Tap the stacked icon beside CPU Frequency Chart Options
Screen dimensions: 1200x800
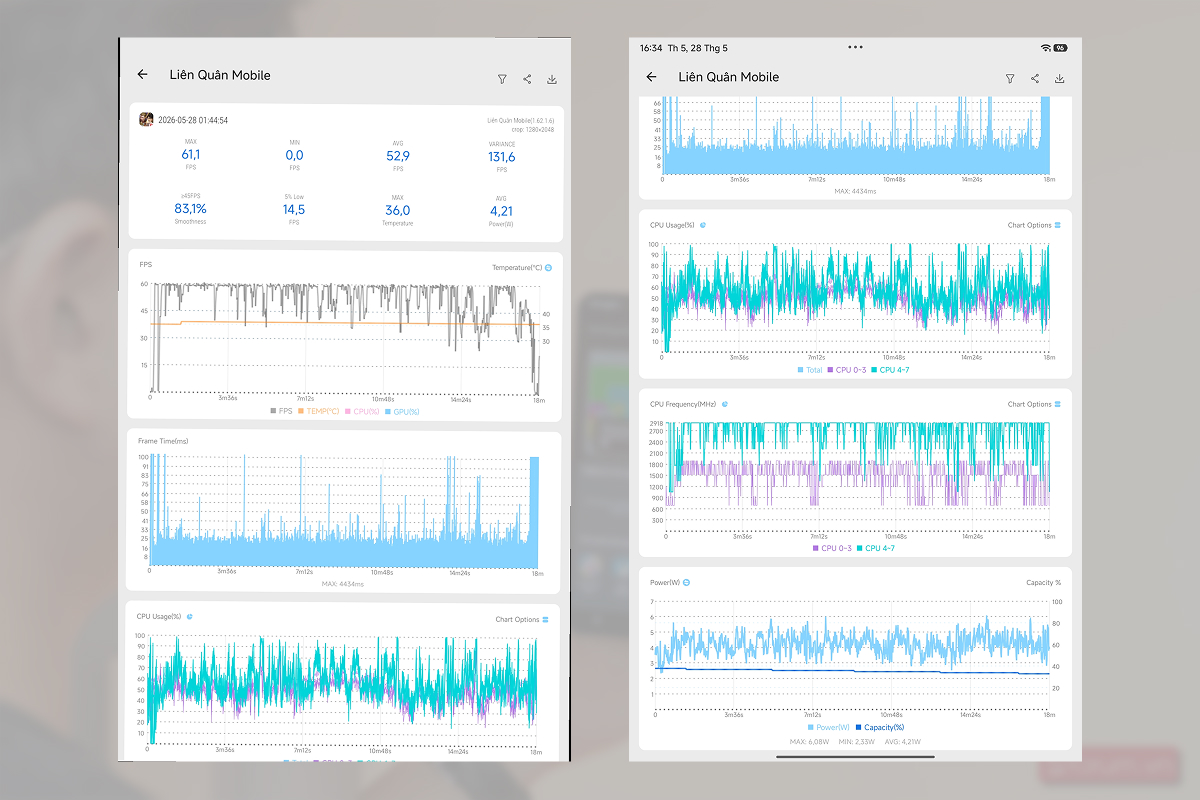[x=1058, y=404]
